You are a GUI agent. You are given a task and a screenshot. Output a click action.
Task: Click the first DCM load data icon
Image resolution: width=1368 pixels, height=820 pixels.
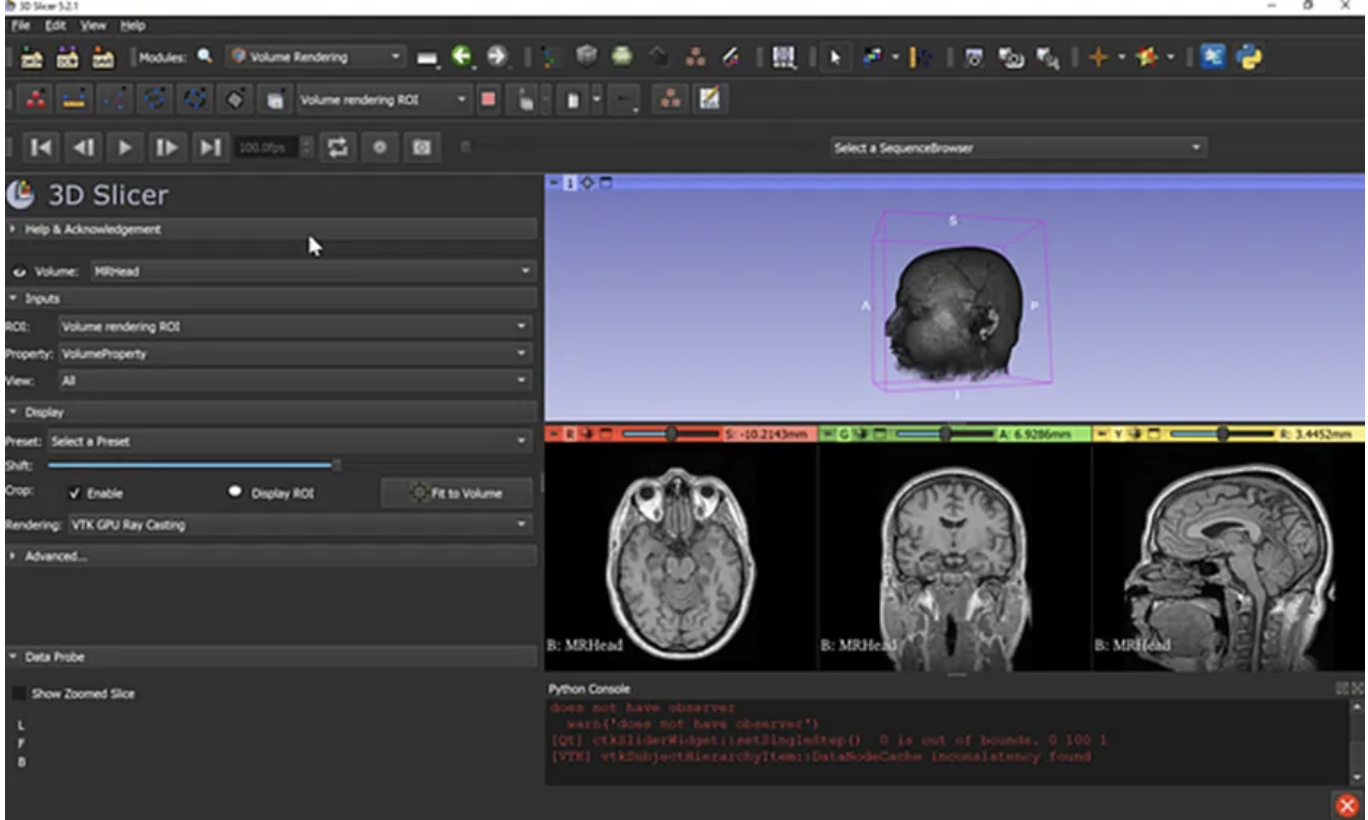click(x=32, y=58)
